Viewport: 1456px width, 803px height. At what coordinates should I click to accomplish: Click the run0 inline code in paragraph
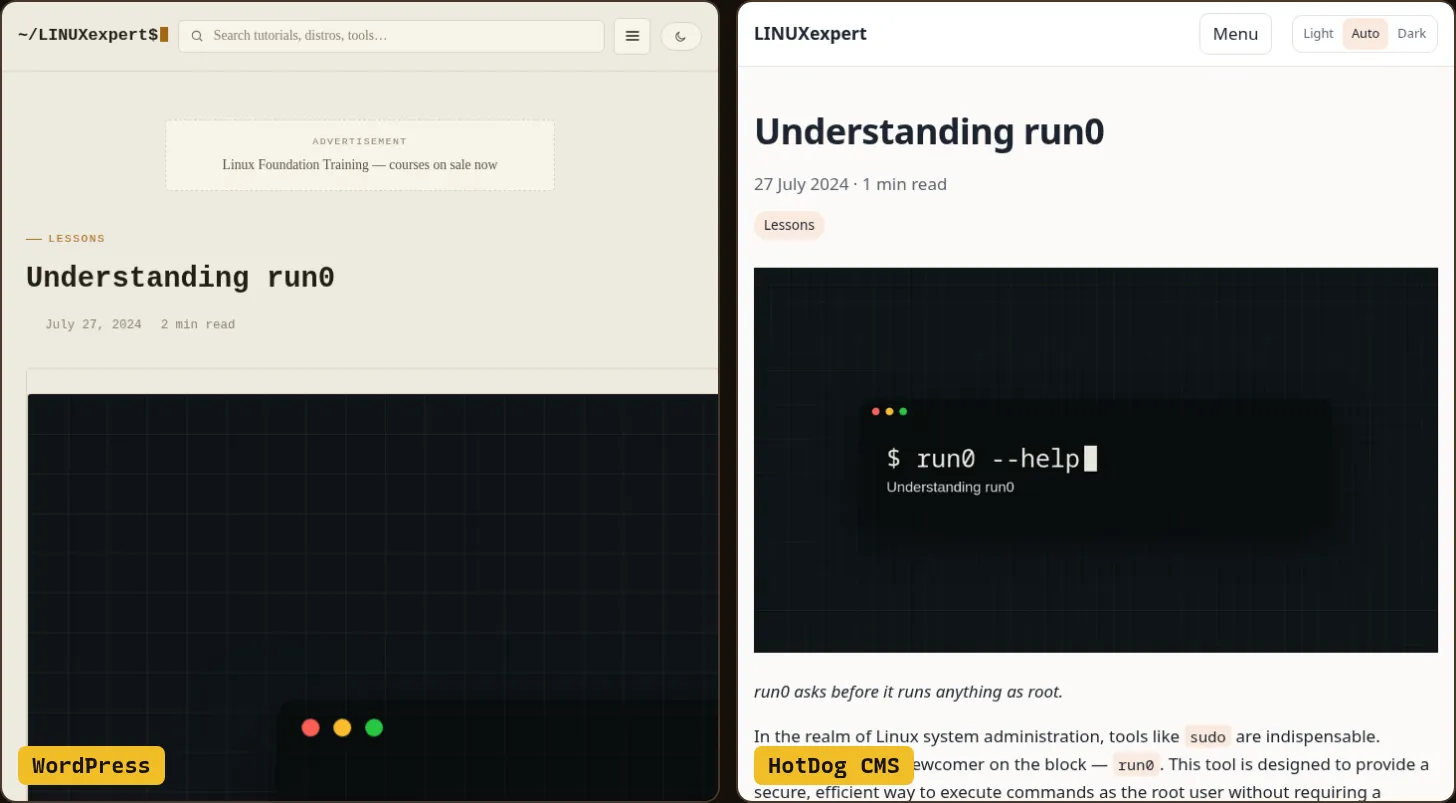tap(1136, 765)
